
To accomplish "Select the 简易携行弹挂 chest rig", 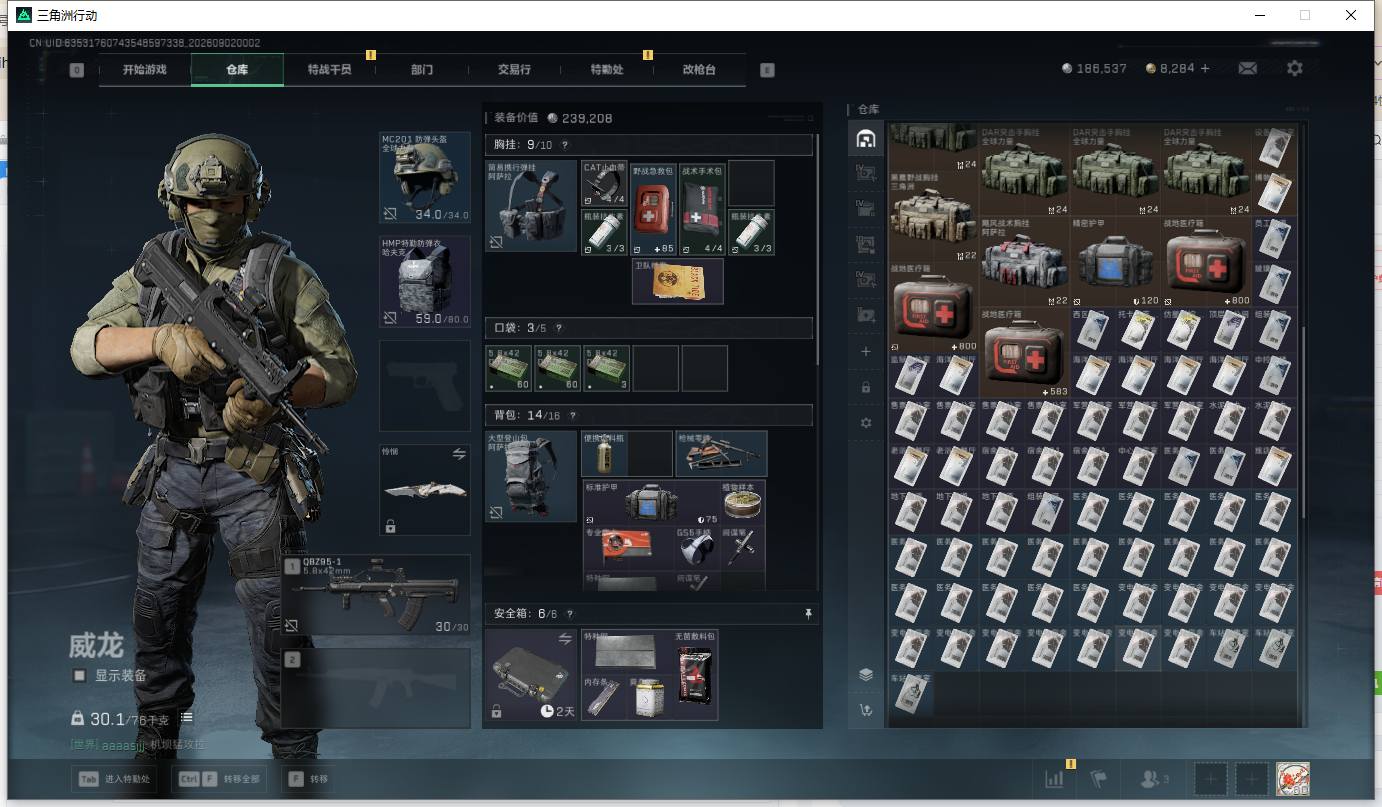I will click(x=531, y=205).
